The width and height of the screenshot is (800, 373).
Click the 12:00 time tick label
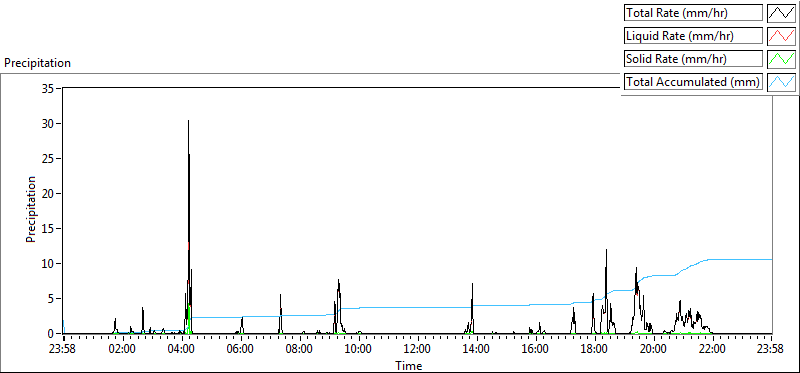tap(418, 350)
